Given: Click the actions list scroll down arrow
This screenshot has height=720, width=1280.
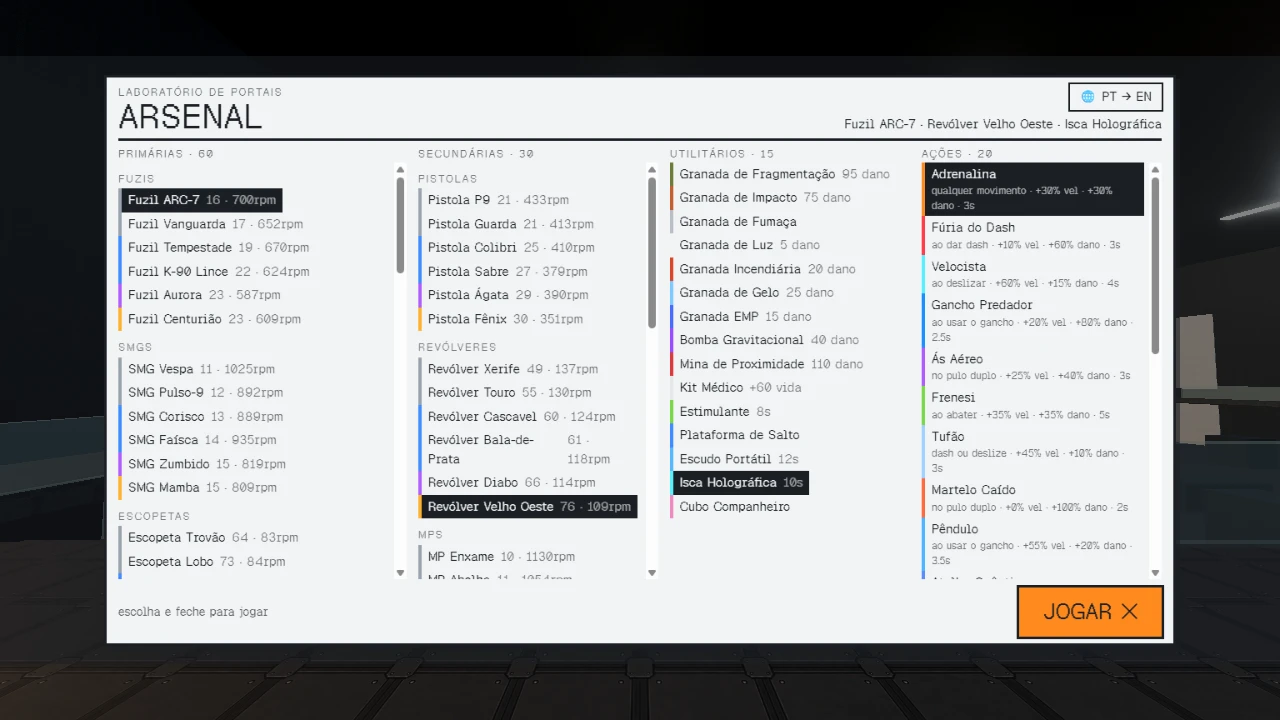Looking at the screenshot, I should coord(1155,573).
